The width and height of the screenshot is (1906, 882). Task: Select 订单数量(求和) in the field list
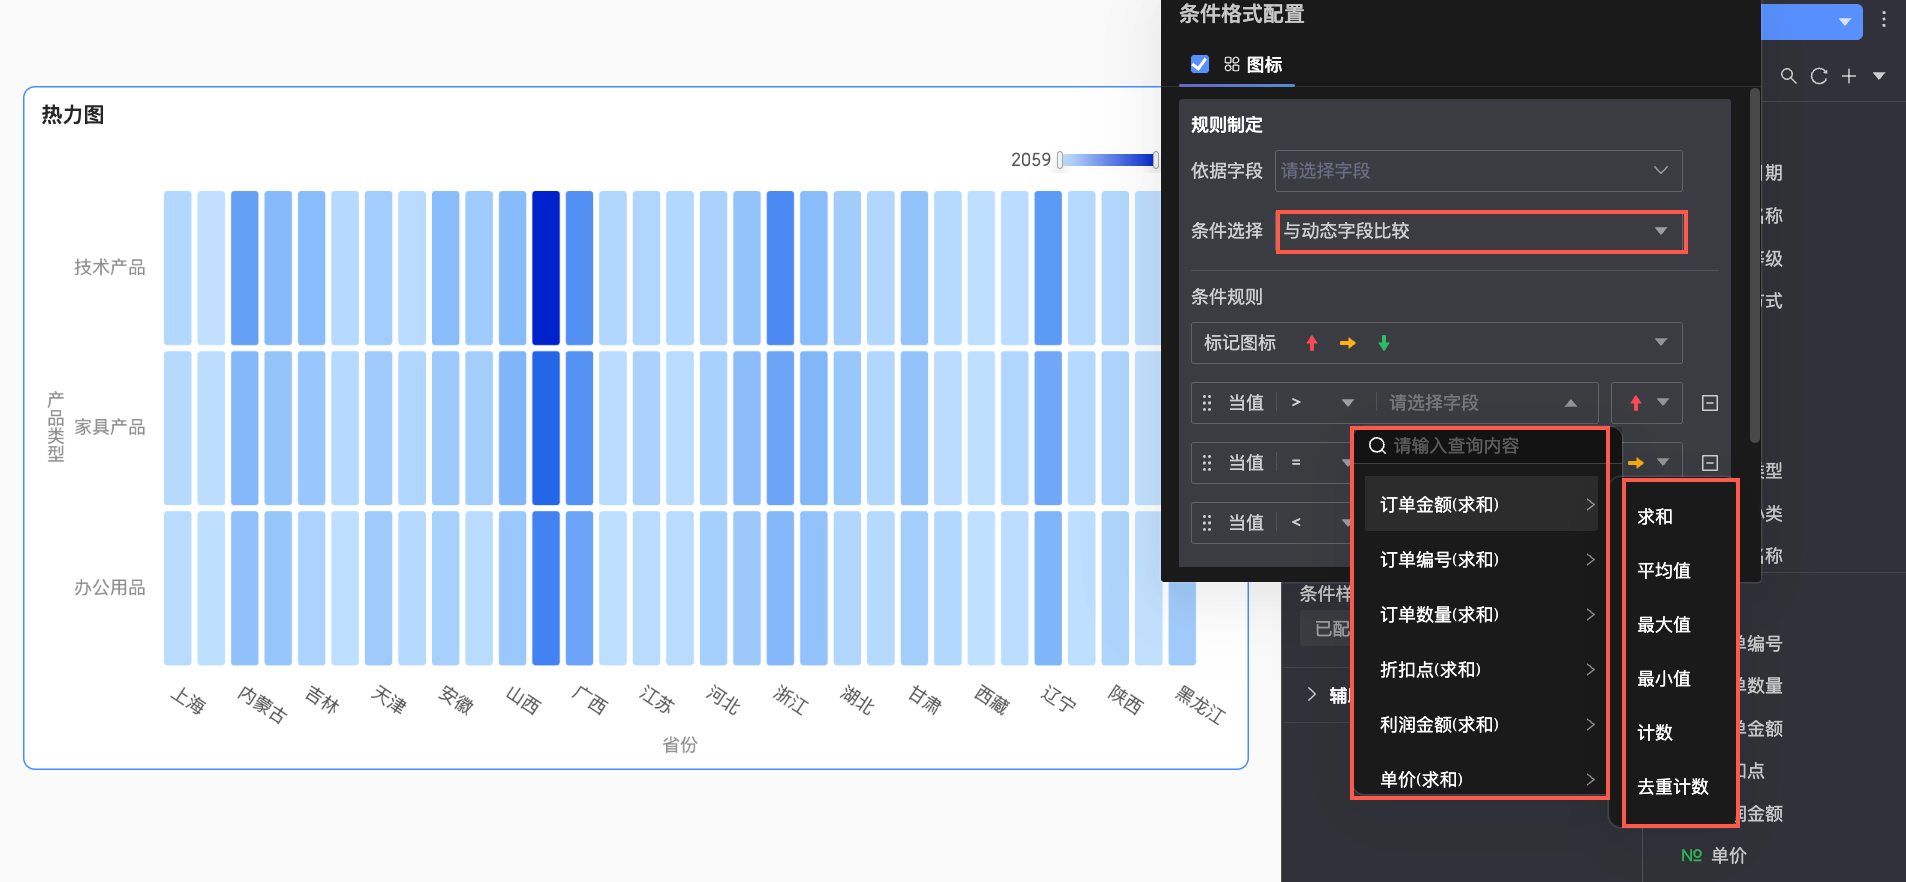tap(1482, 614)
